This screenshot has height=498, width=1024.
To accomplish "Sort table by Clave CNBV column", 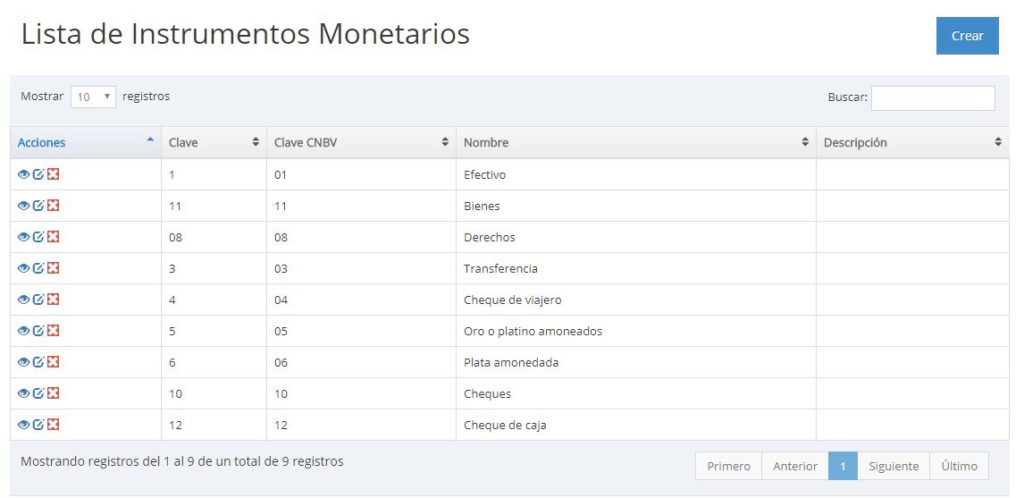I will (x=361, y=142).
